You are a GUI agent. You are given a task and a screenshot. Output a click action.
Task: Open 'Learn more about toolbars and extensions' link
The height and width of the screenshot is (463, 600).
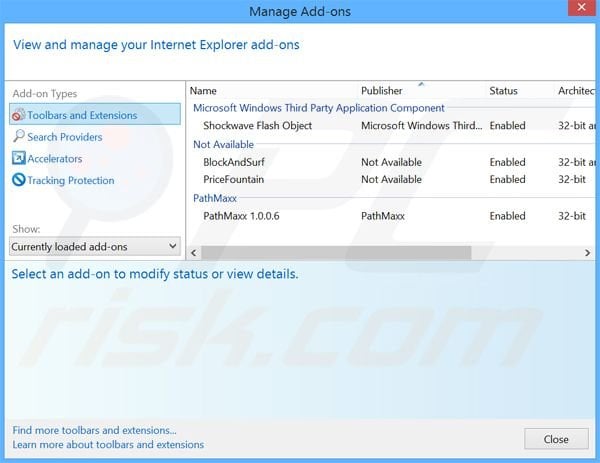click(108, 445)
